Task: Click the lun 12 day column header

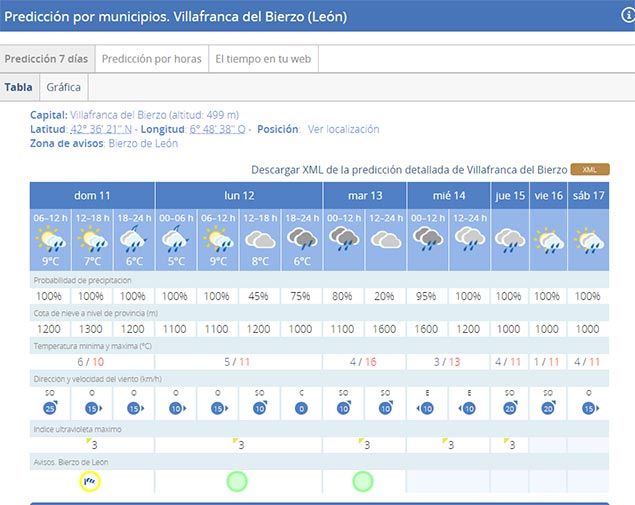Action: coord(239,195)
